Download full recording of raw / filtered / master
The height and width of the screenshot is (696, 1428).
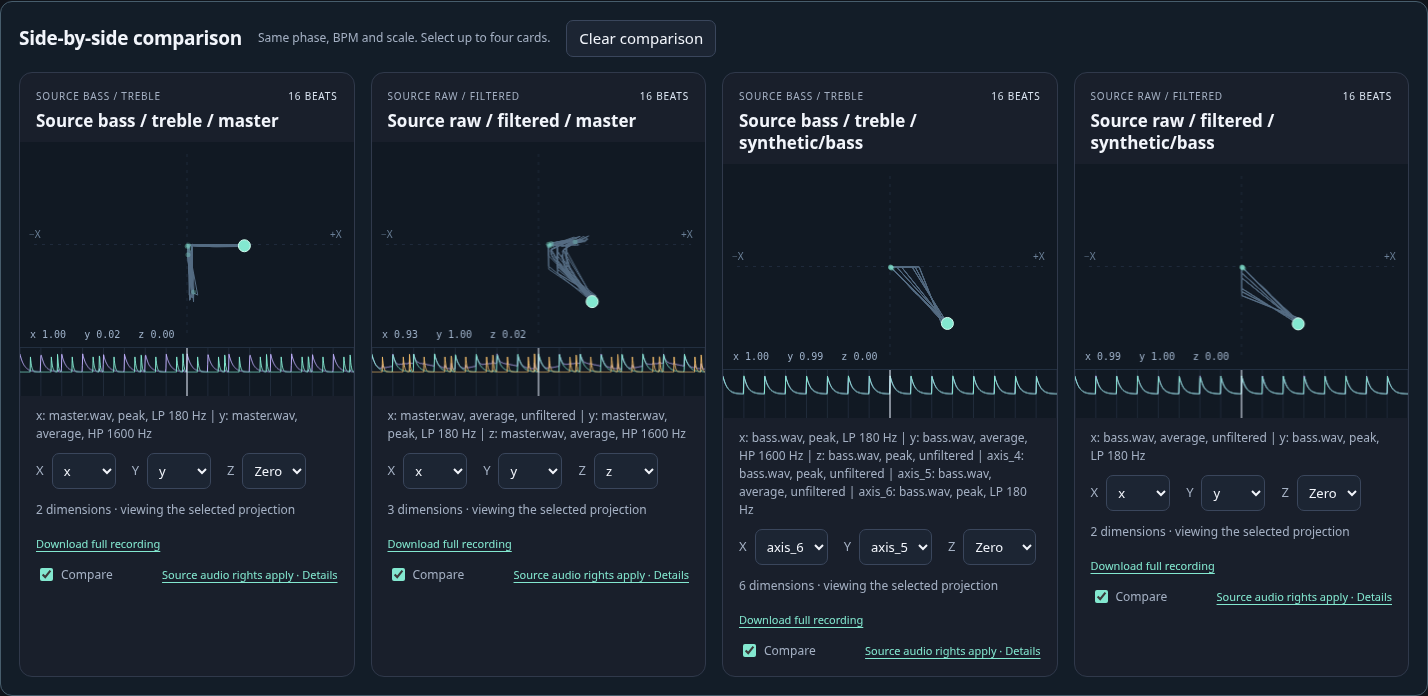click(449, 545)
